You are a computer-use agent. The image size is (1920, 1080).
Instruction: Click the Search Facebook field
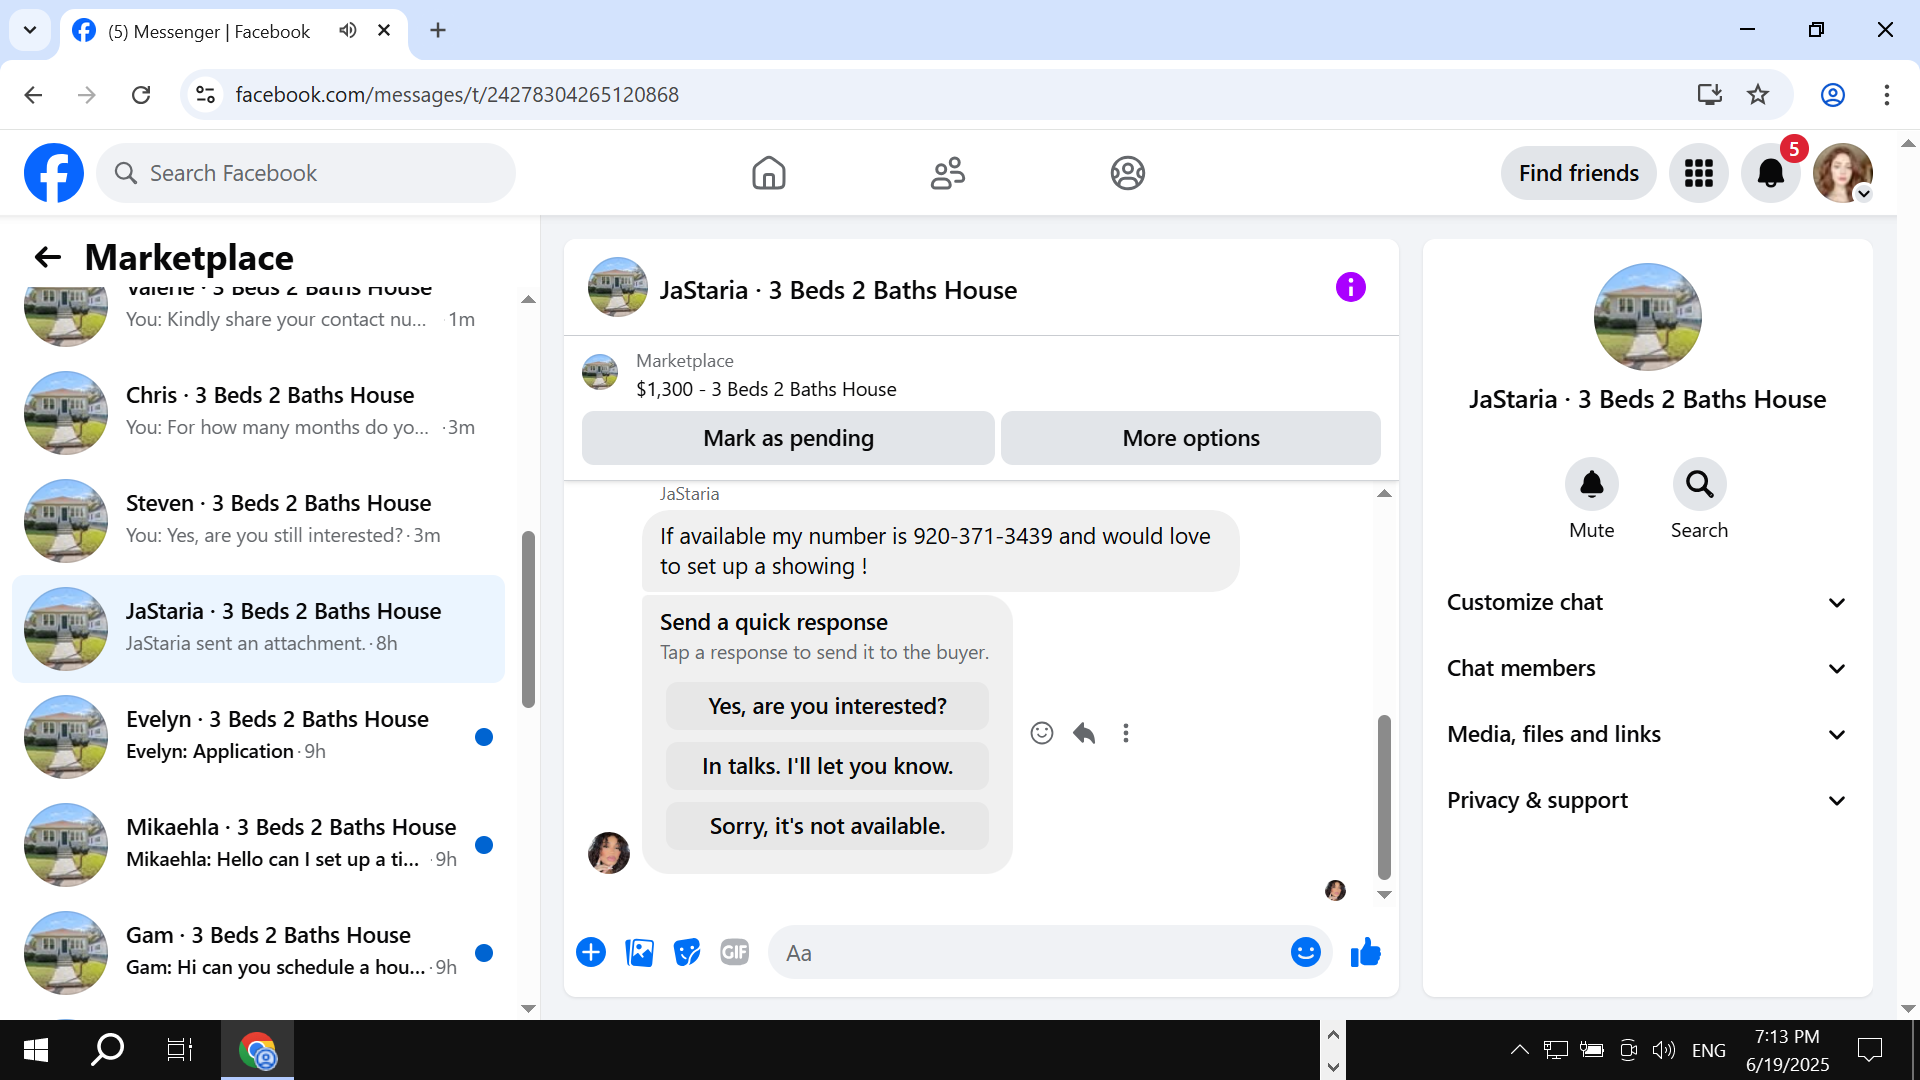click(306, 173)
